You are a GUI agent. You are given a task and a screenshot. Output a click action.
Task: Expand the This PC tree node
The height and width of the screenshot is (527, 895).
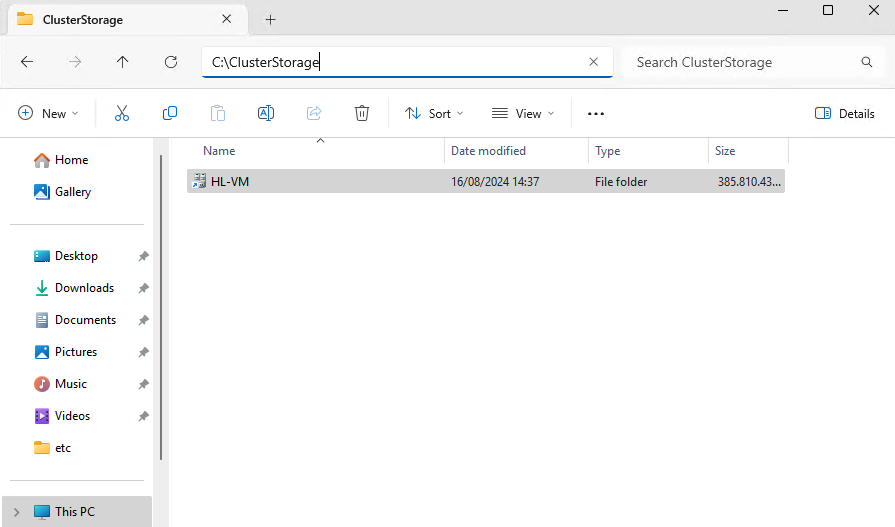pyautogui.click(x=16, y=512)
